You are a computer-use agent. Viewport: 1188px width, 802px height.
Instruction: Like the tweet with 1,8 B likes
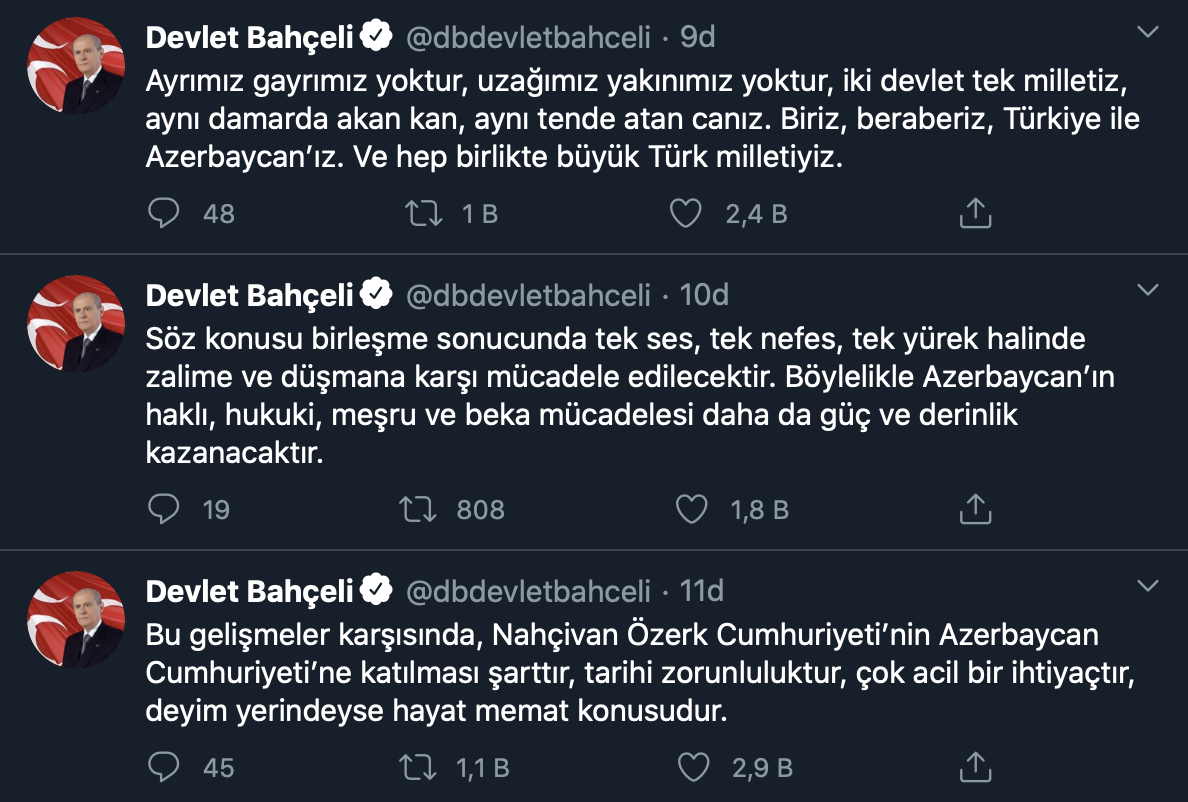click(x=692, y=510)
